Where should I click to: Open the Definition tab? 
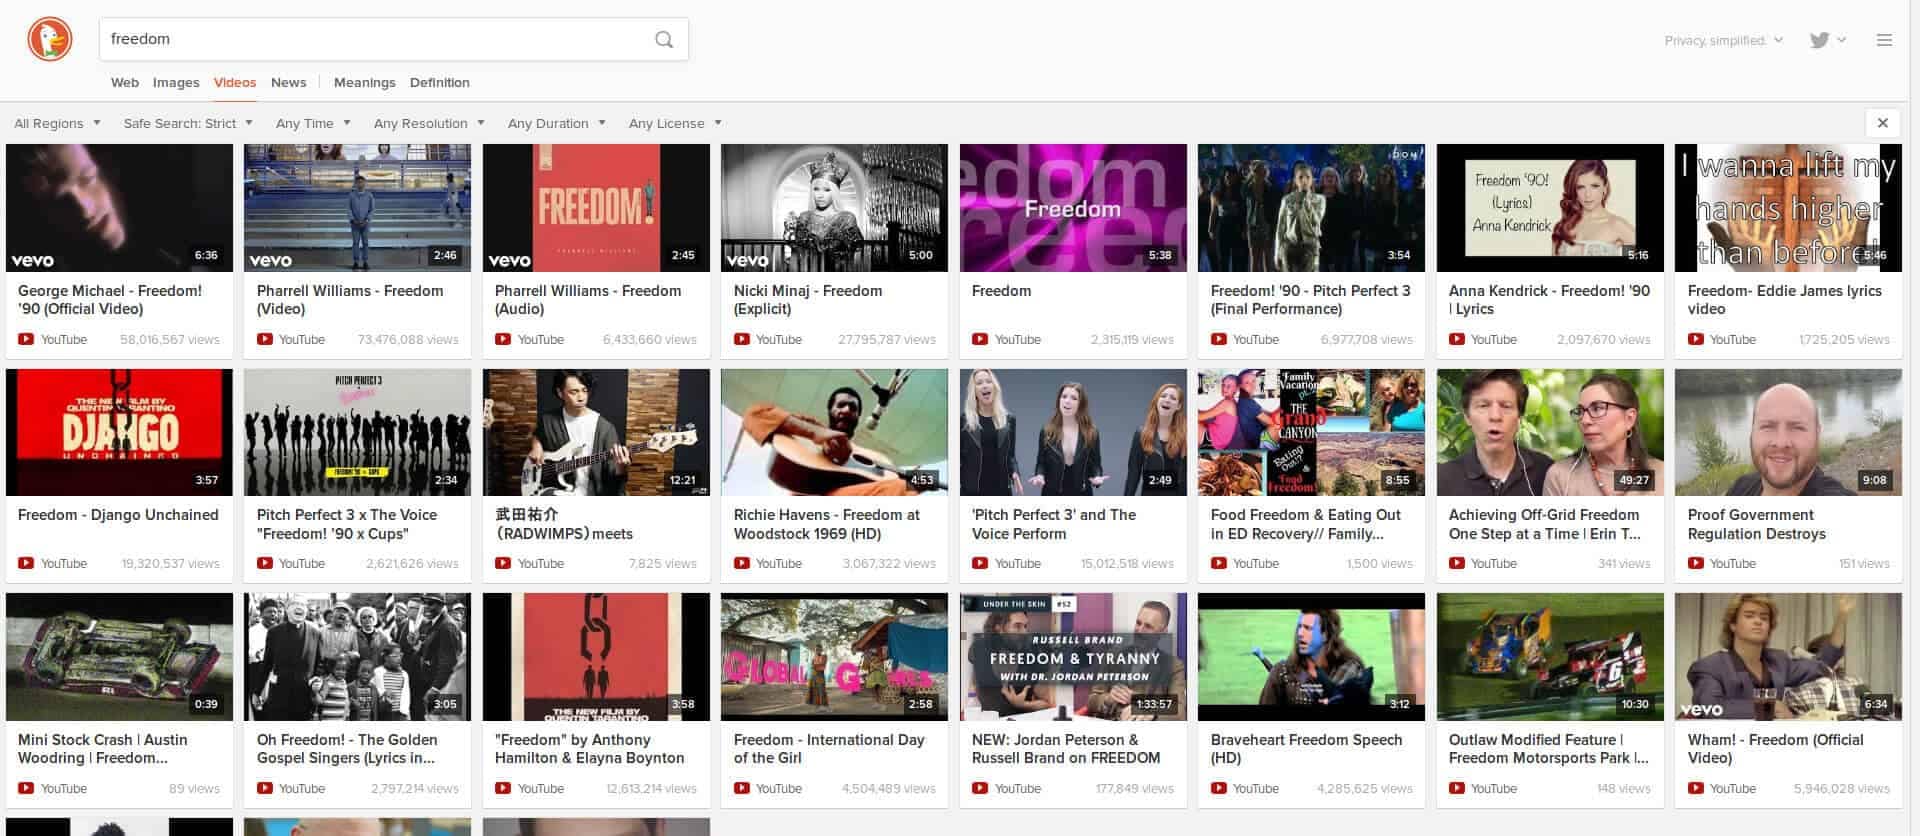click(x=439, y=82)
